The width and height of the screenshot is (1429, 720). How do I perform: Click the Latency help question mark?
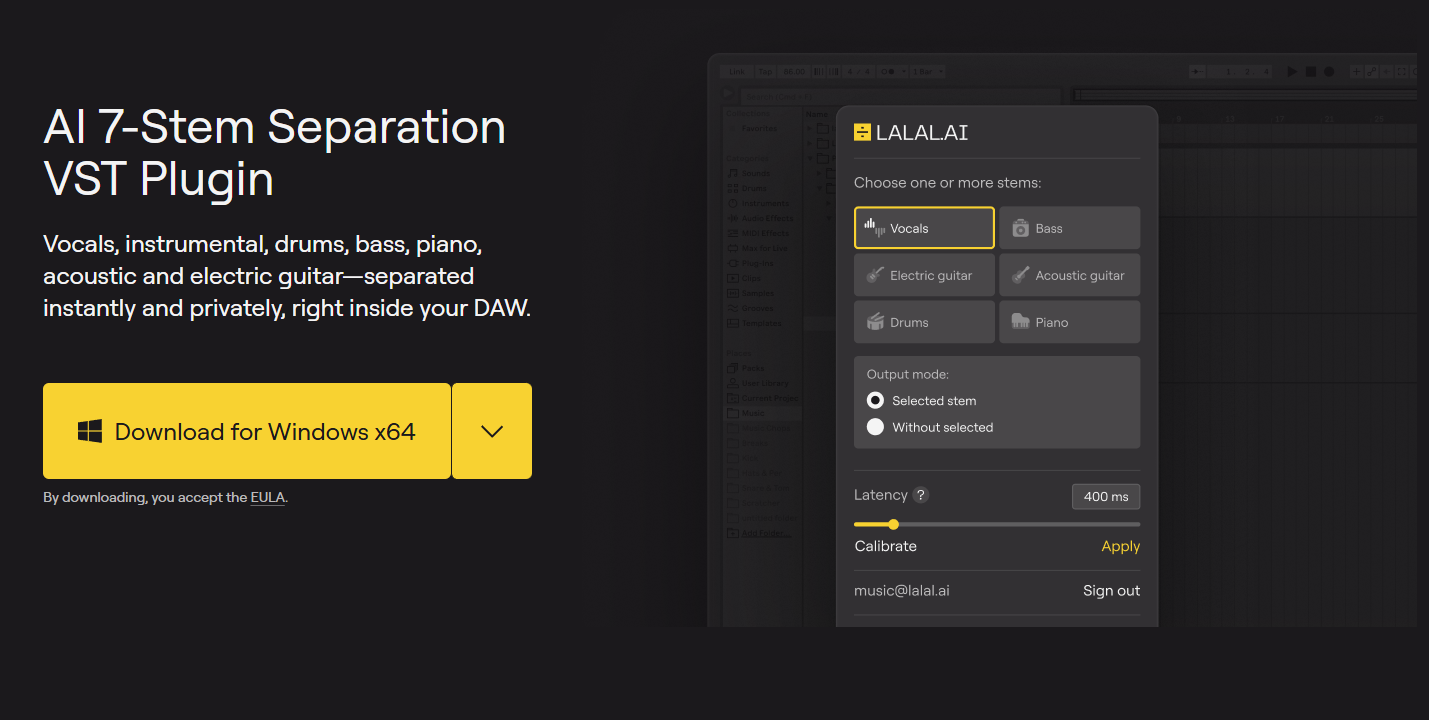921,495
